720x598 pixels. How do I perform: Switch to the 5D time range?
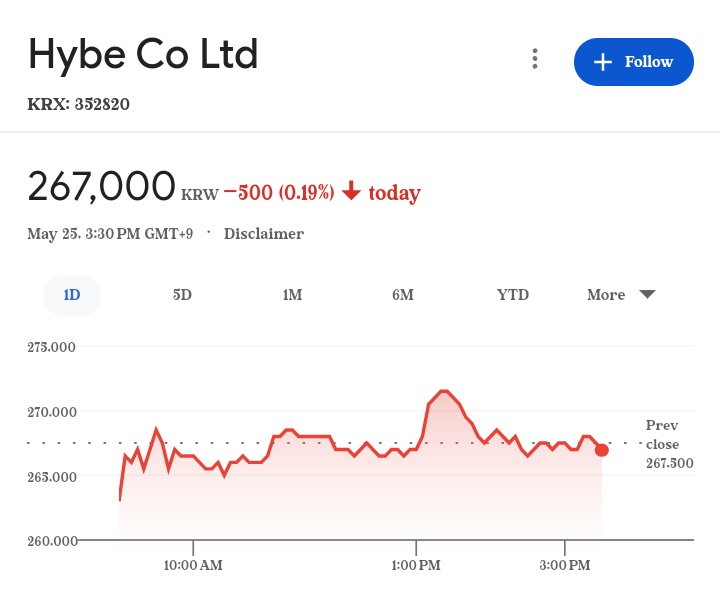pyautogui.click(x=182, y=295)
